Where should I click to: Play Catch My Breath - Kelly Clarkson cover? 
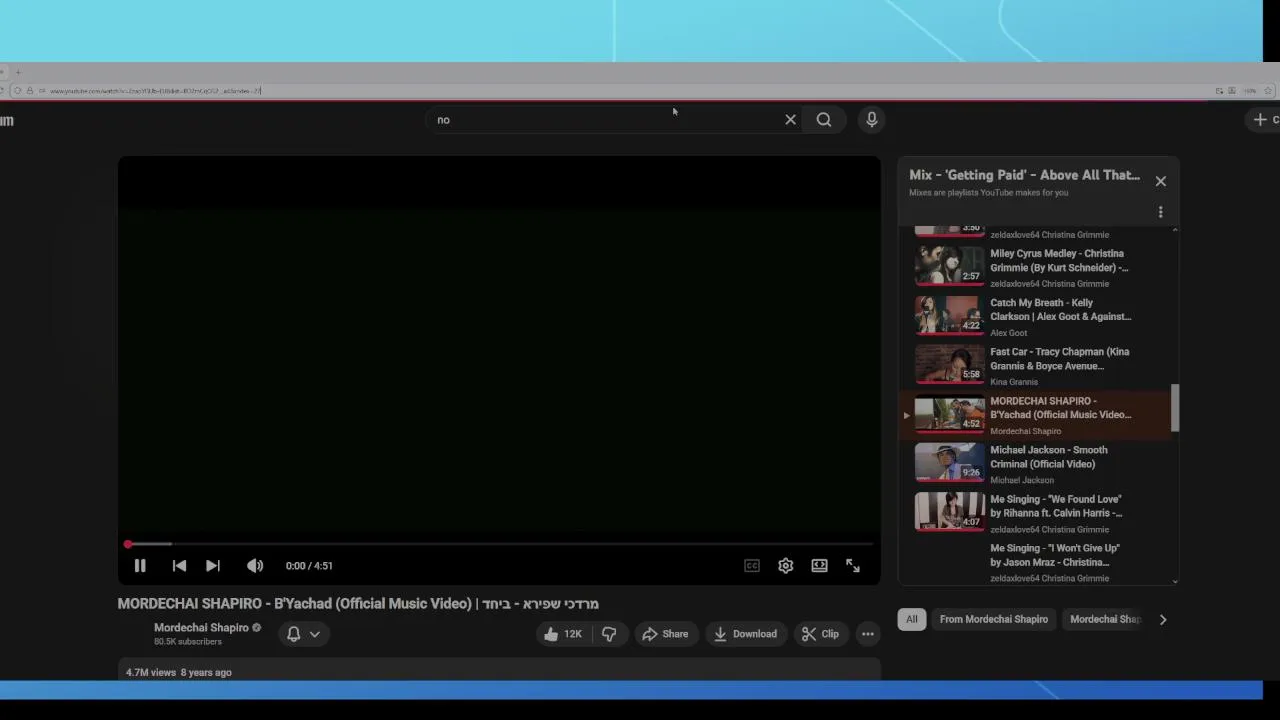(1060, 310)
